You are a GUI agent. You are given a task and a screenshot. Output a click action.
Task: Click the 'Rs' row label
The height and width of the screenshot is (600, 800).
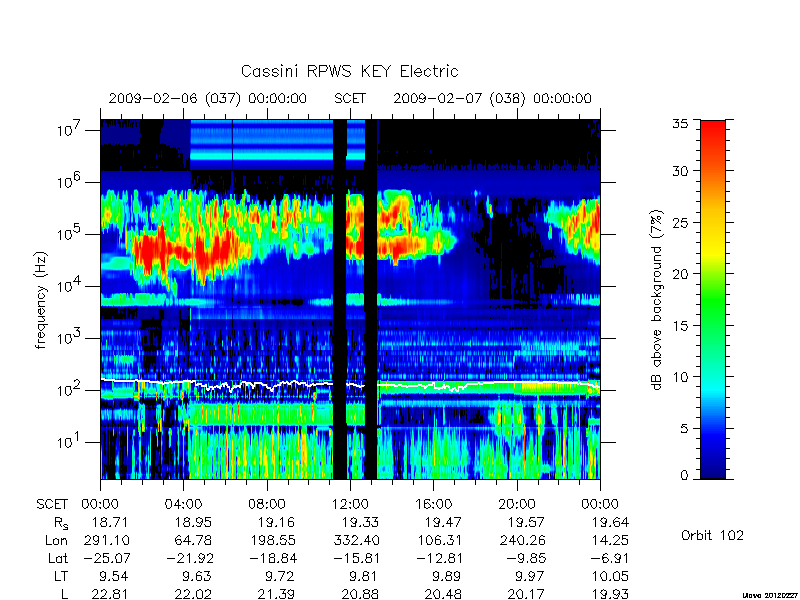(x=61, y=523)
